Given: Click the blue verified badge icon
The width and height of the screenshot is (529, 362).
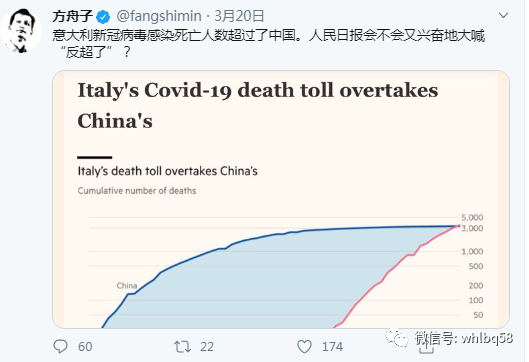Looking at the screenshot, I should pyautogui.click(x=103, y=17).
